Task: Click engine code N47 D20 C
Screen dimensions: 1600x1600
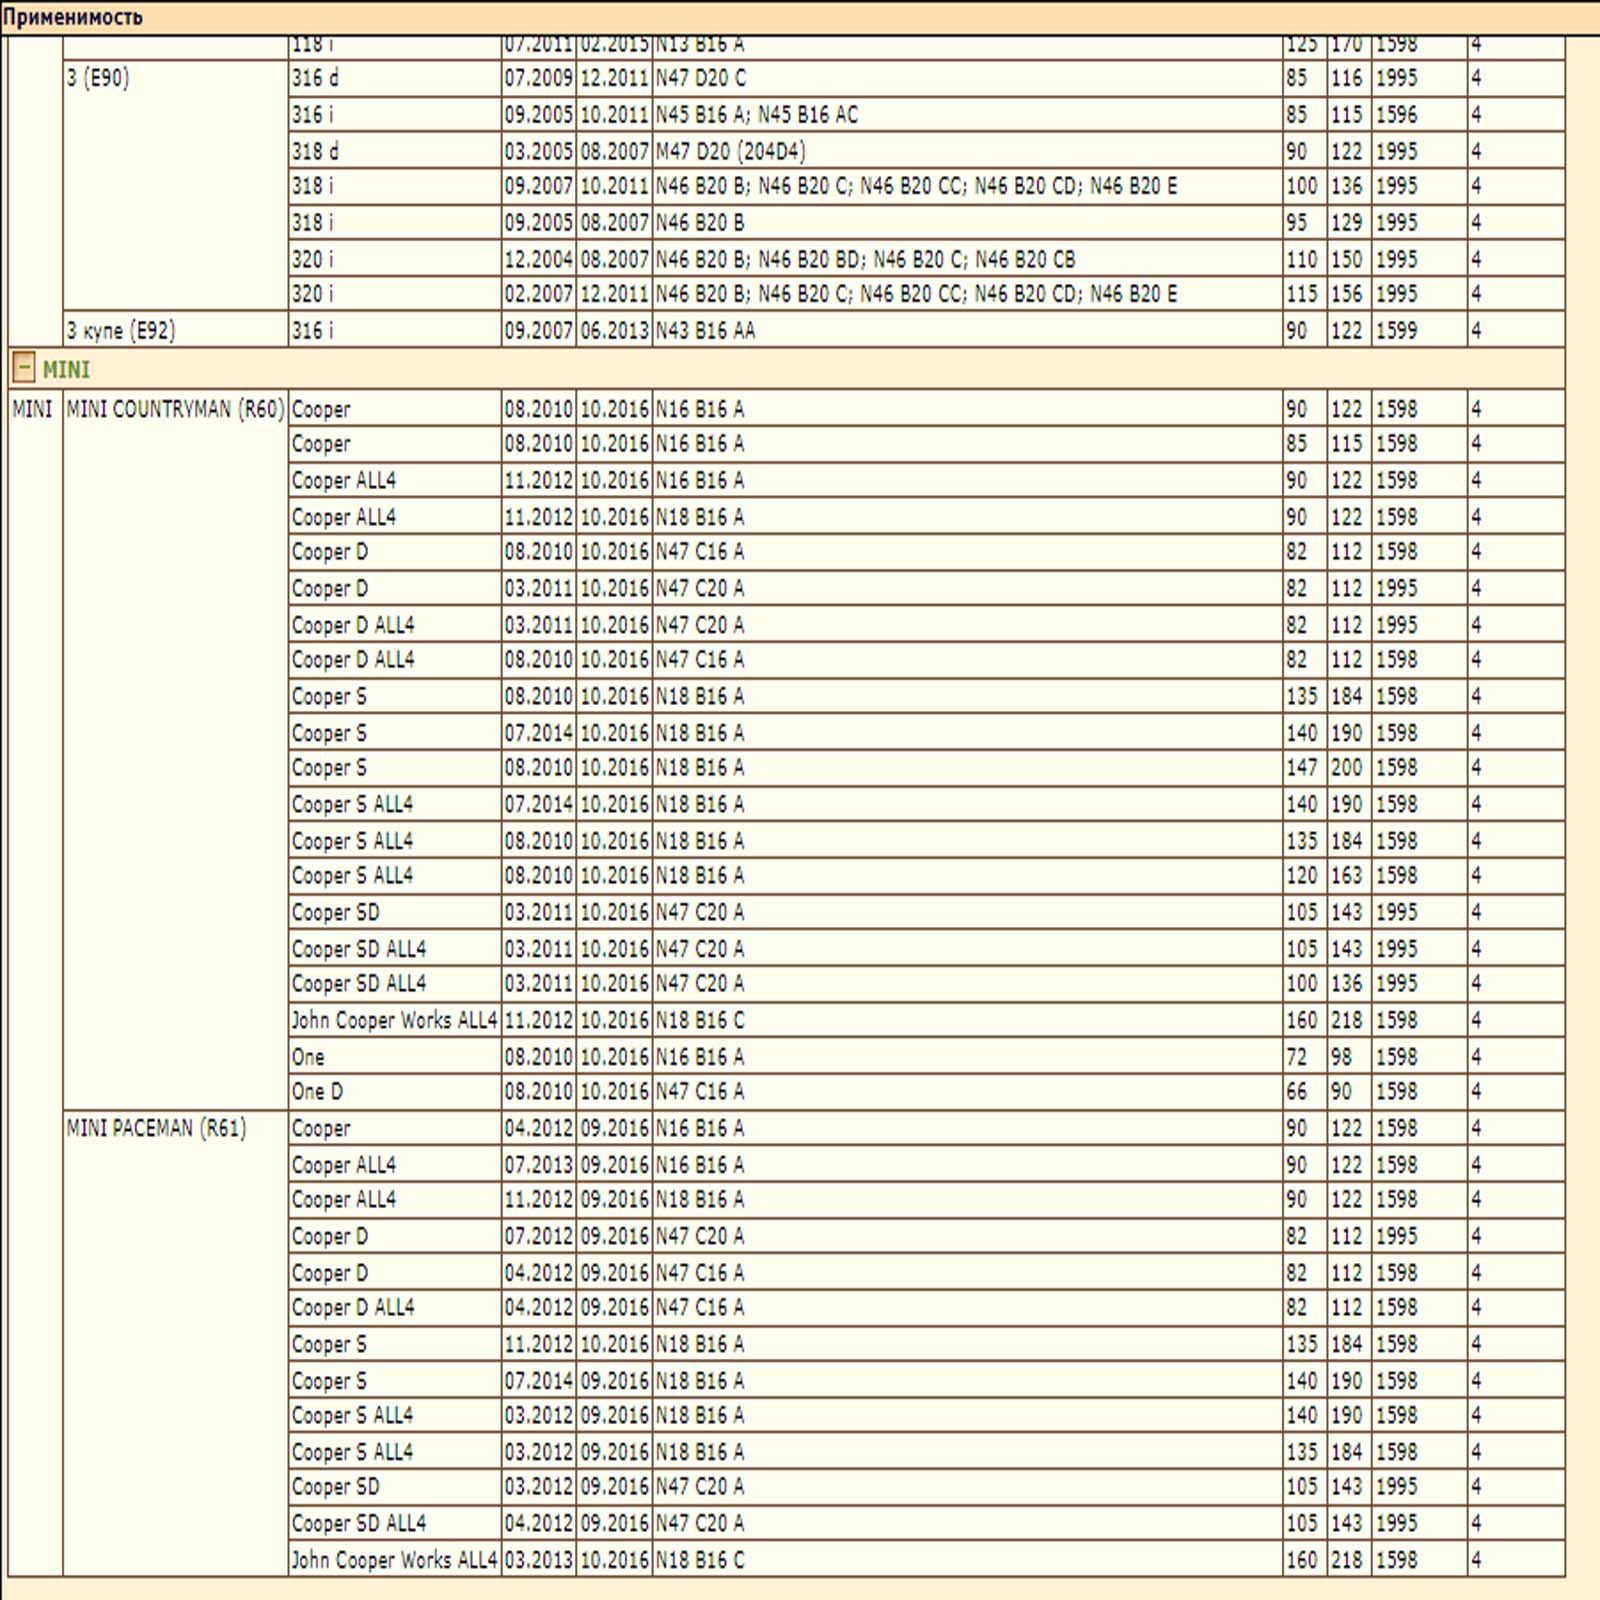Action: click(x=700, y=78)
